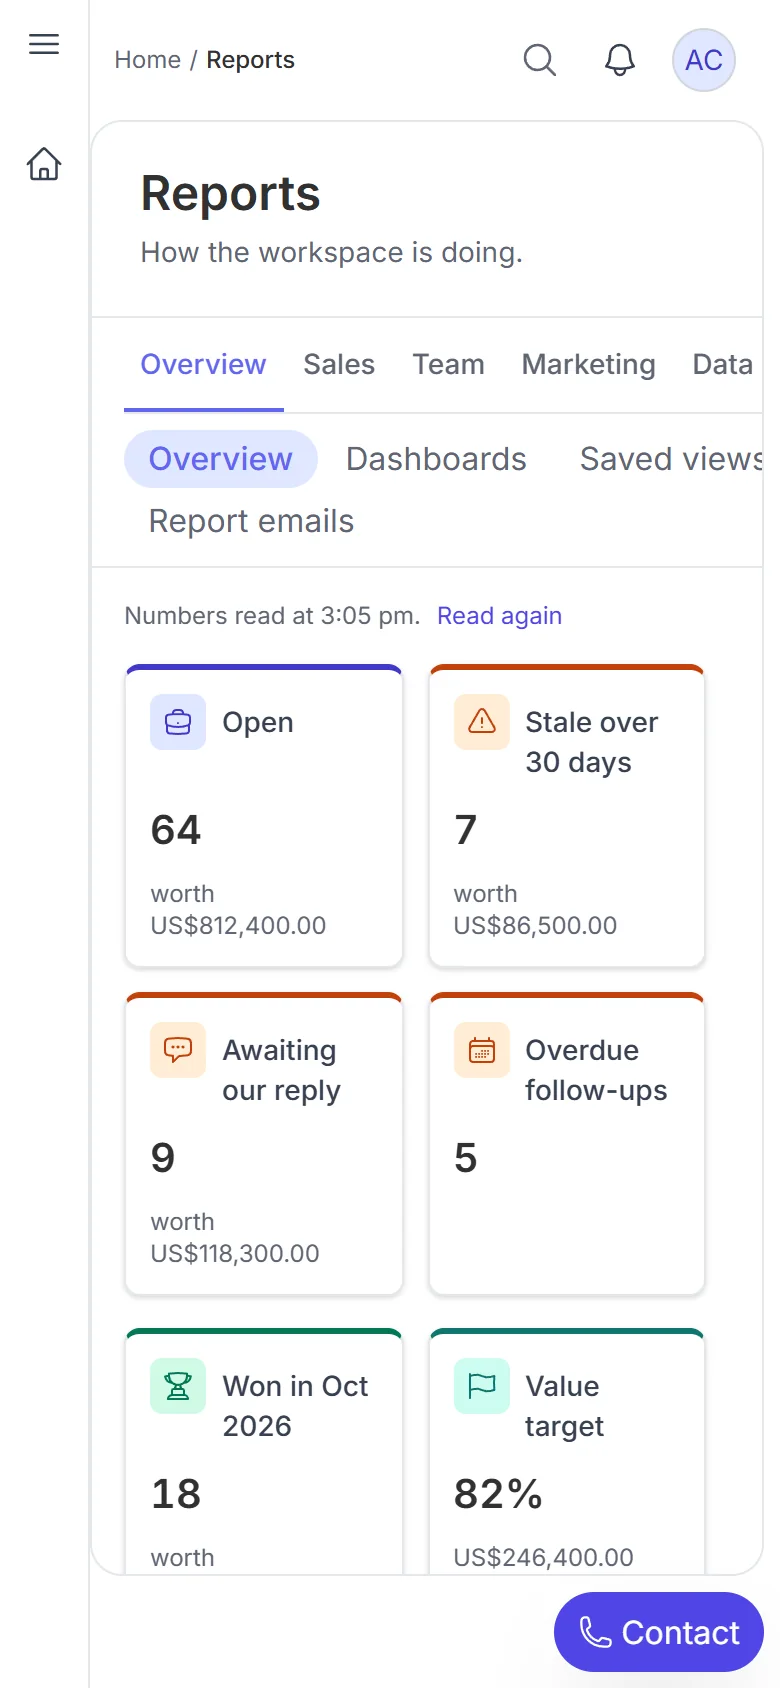Open the Saved views sub-tab

671,459
